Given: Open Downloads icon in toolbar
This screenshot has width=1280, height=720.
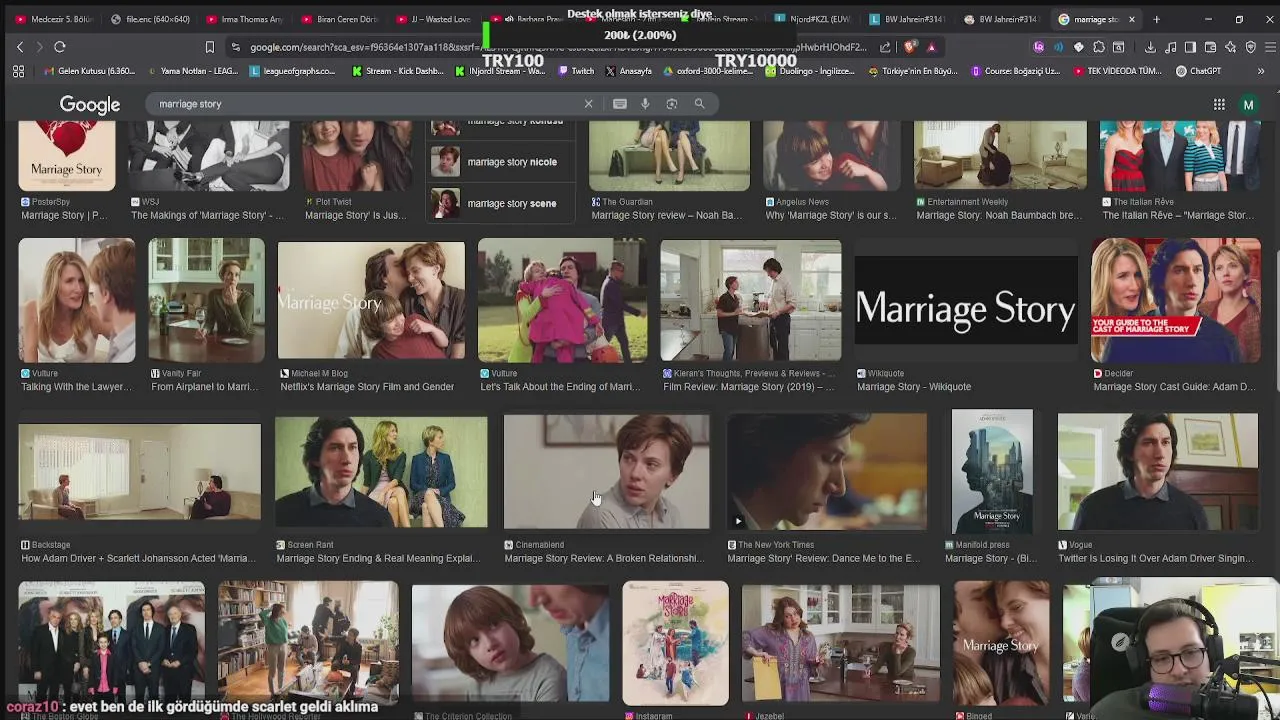Looking at the screenshot, I should 1150,47.
